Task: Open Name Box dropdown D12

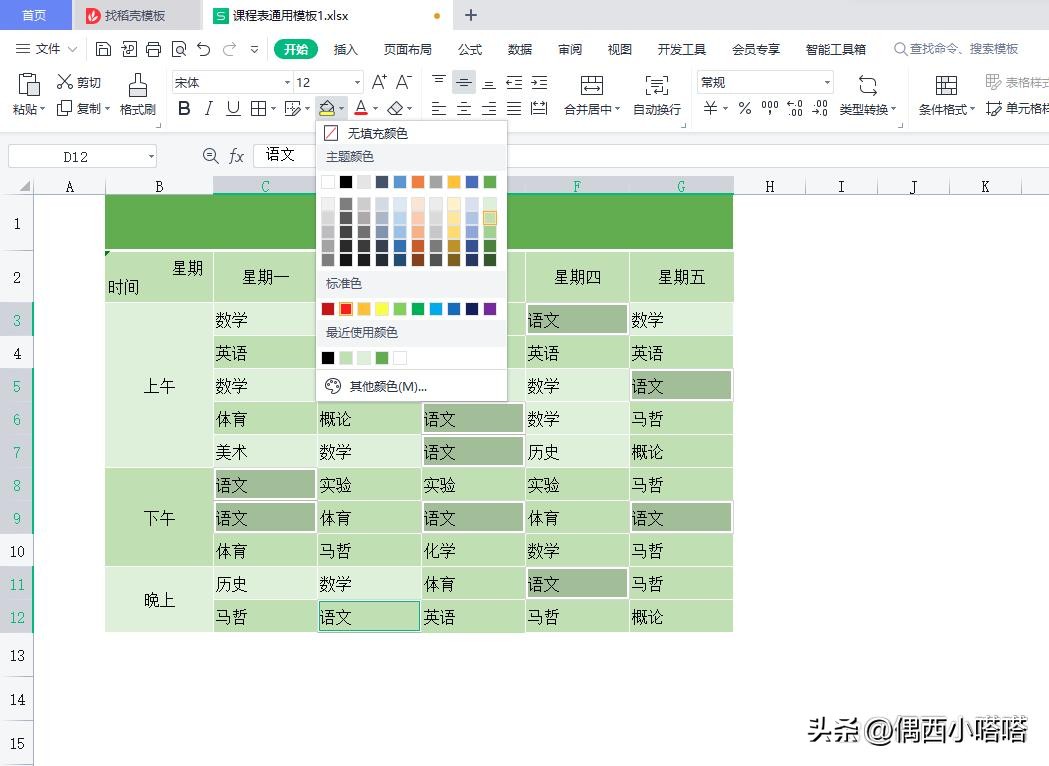Action: click(152, 157)
